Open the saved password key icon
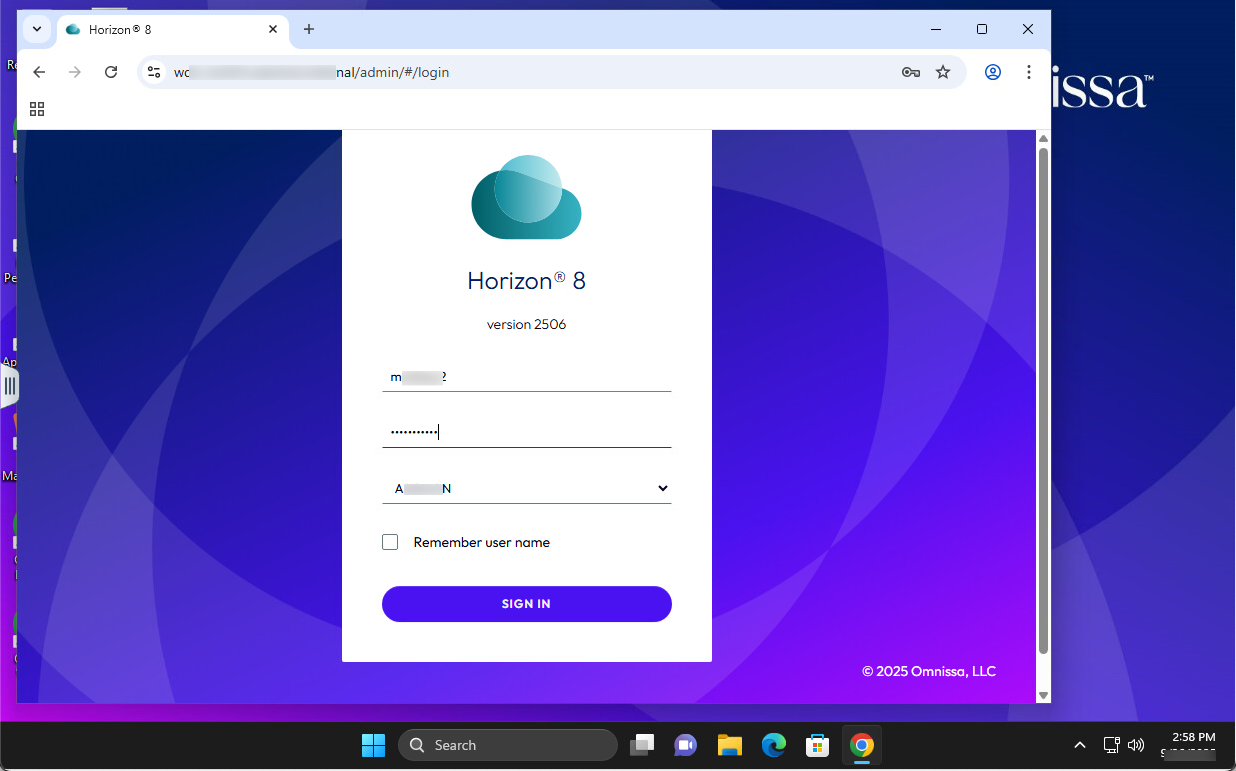Image resolution: width=1236 pixels, height=771 pixels. [x=910, y=72]
